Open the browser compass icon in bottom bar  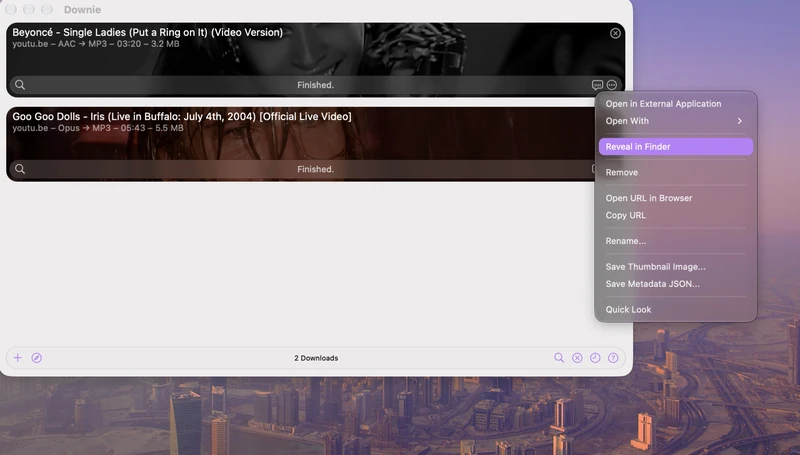click(37, 358)
